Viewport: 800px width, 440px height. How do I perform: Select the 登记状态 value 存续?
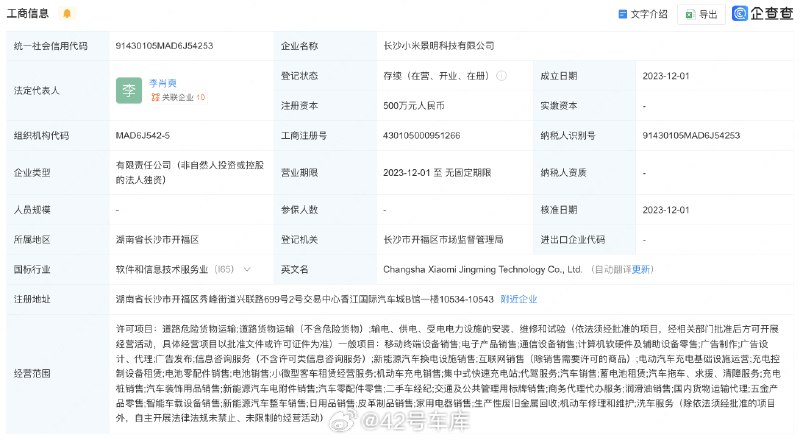[436, 76]
